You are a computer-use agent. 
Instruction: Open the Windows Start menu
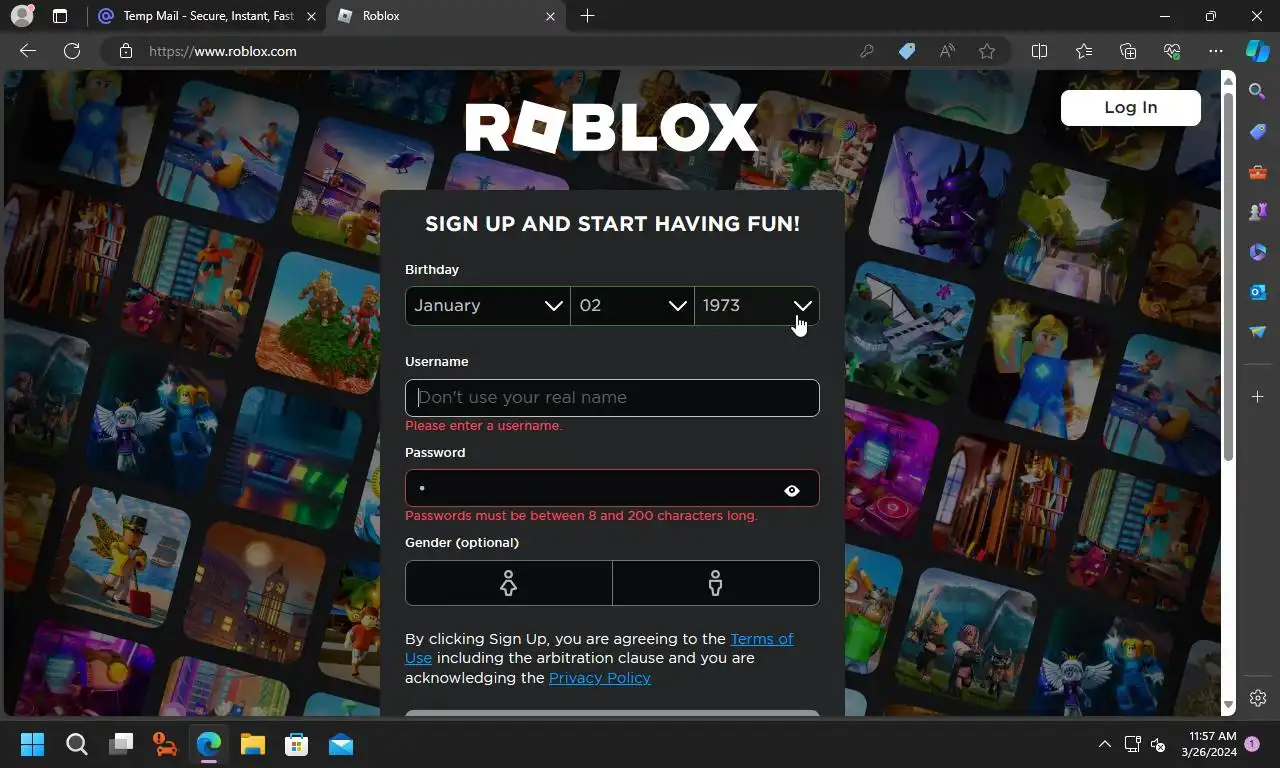click(32, 744)
